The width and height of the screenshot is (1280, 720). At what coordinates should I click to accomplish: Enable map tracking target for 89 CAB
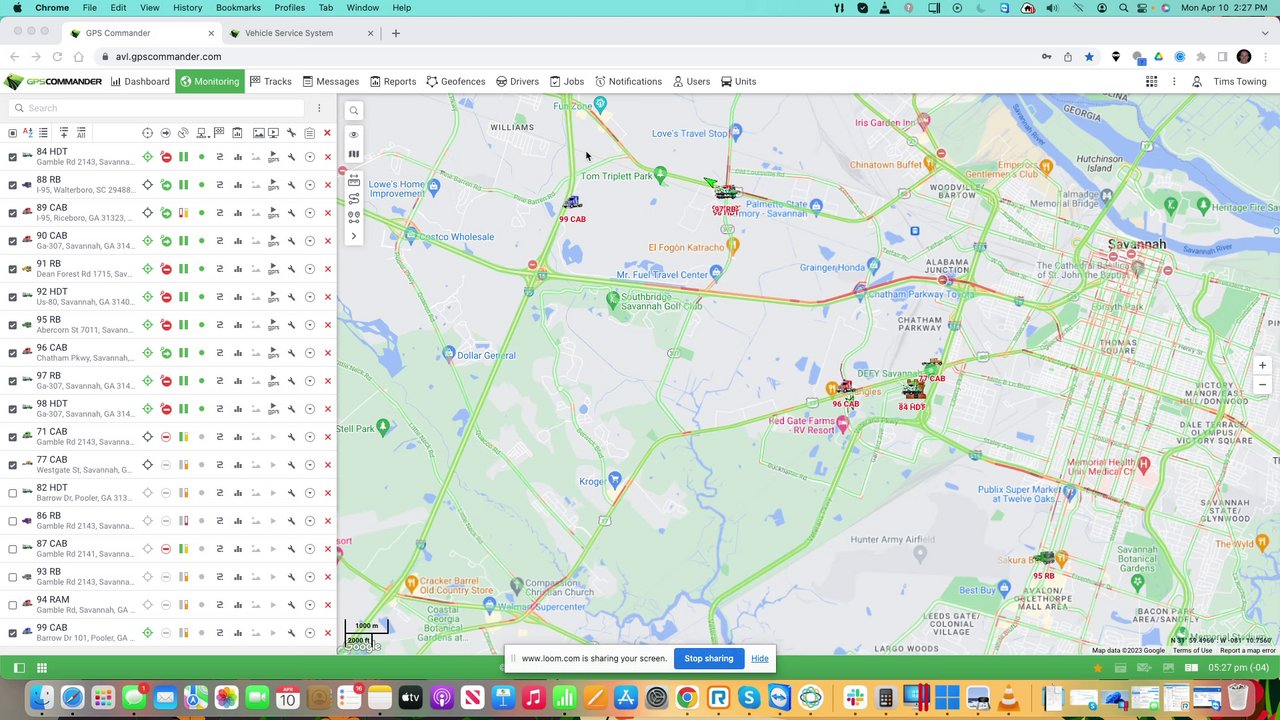[147, 213]
